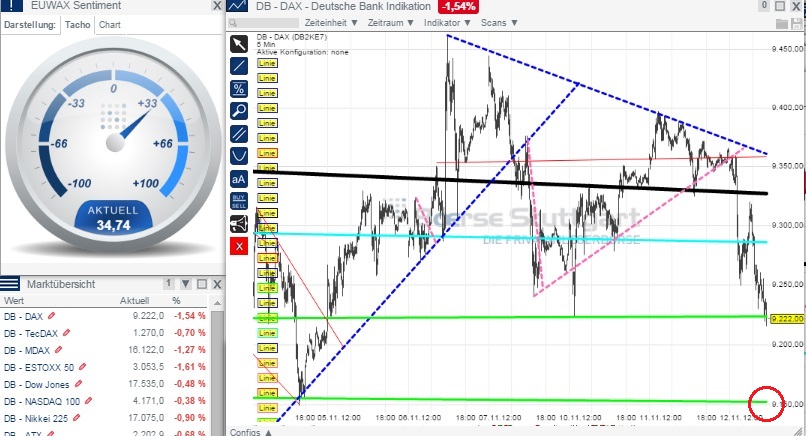Screen dimensions: 806x436
Task: Click pencil icon next to DB - Dow Jones
Action: point(78,384)
